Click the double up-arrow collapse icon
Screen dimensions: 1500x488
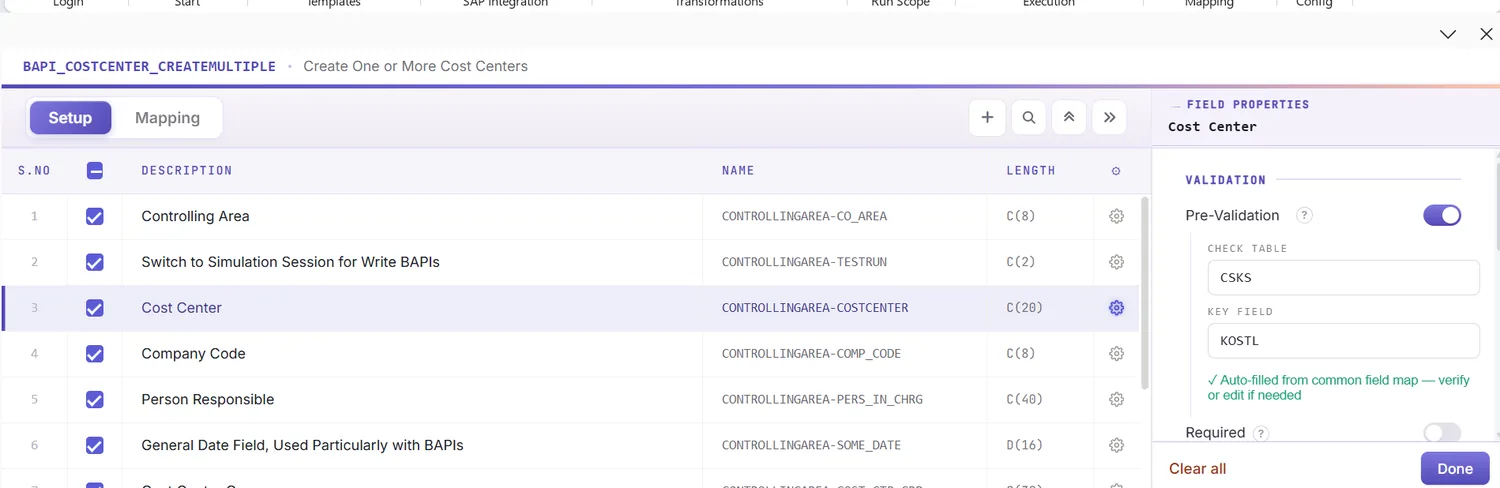coord(1069,117)
